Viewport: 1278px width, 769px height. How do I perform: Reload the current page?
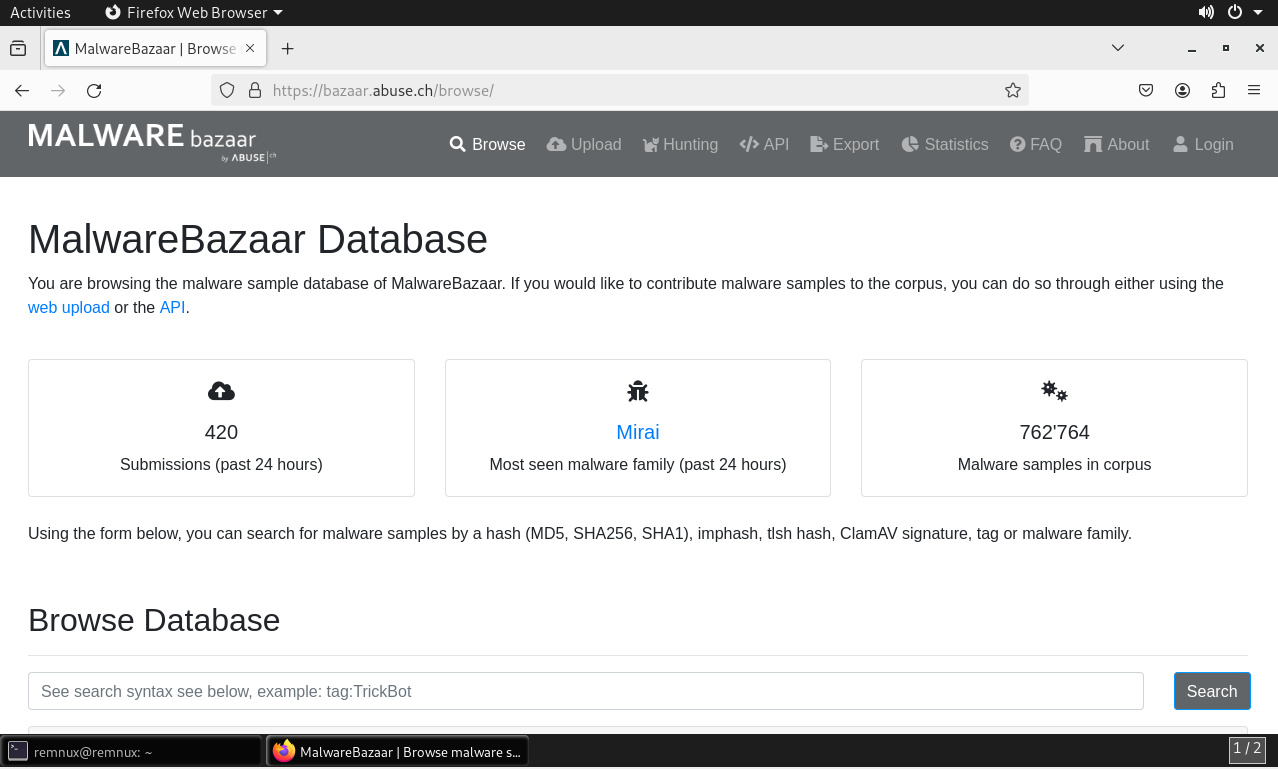pos(94,90)
